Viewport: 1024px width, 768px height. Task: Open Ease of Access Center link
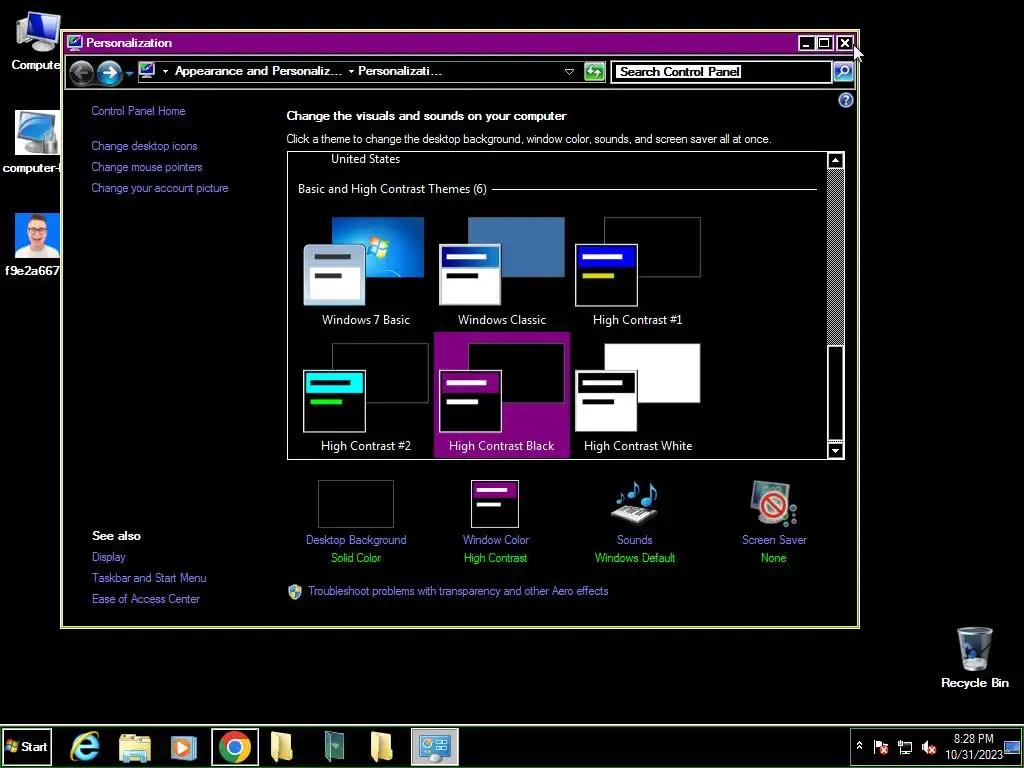pyautogui.click(x=146, y=599)
